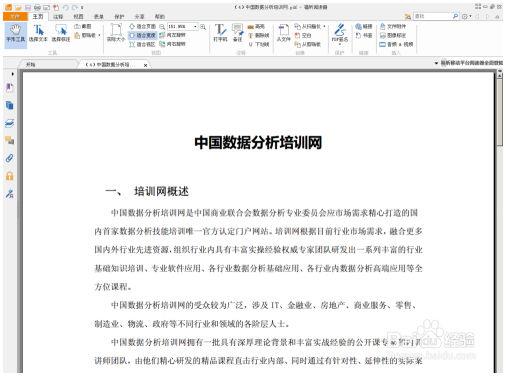The height and width of the screenshot is (376, 506).
Task: Click the Typewriter tool icon
Action: click(x=220, y=33)
